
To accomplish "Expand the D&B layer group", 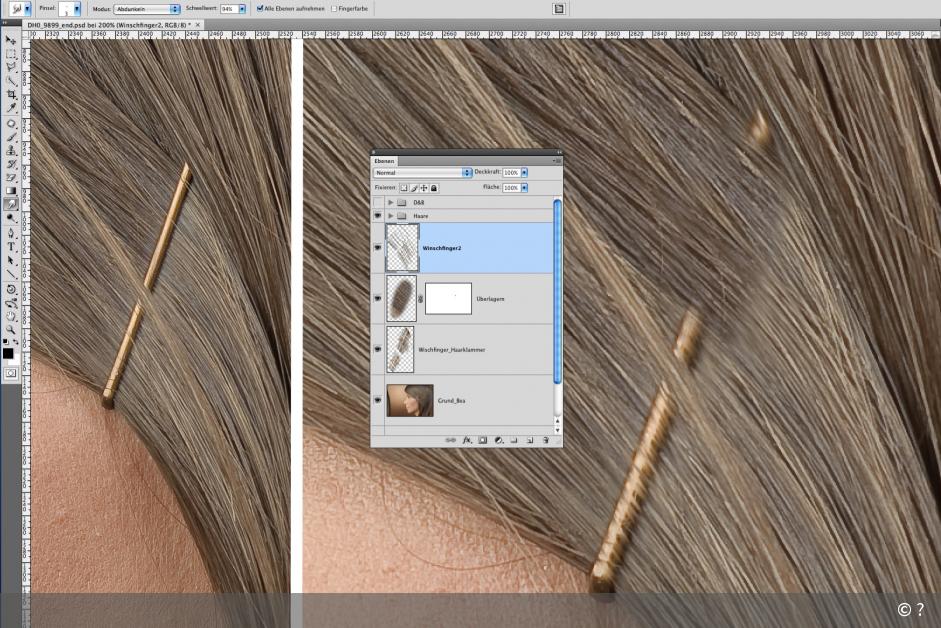I will pyautogui.click(x=390, y=202).
